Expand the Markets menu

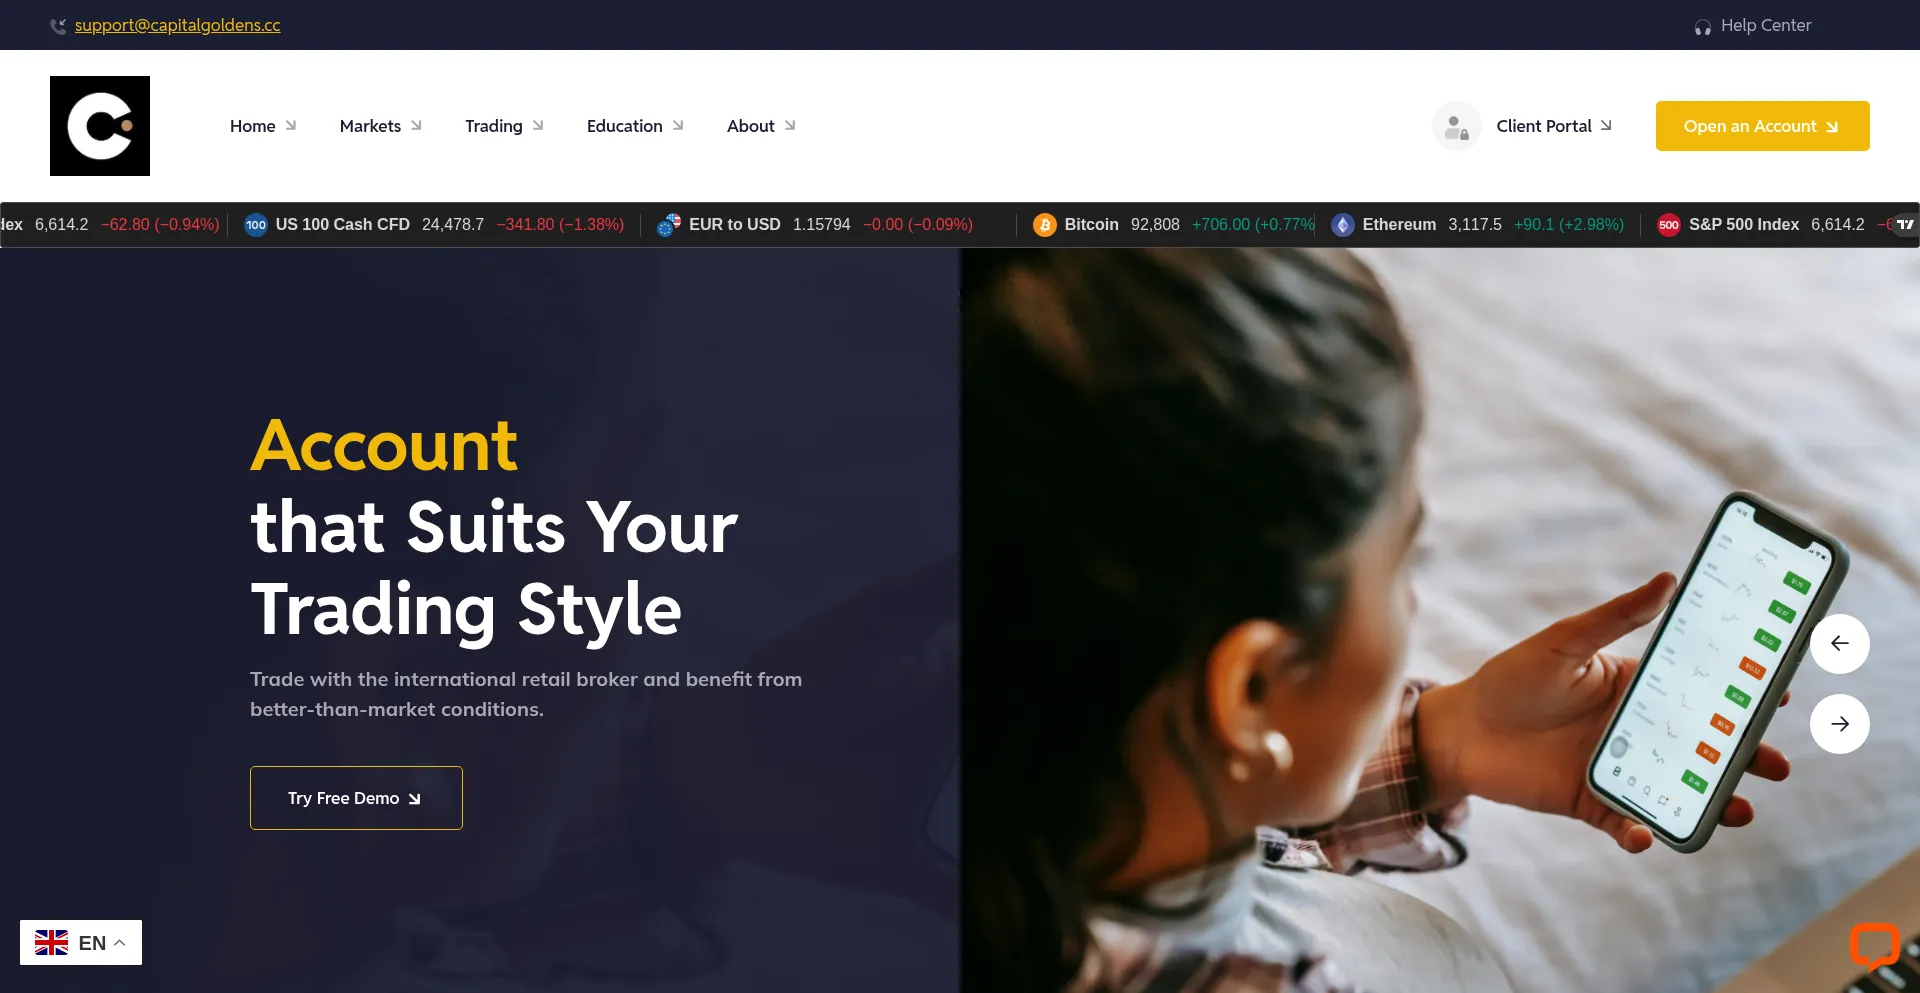coord(380,126)
